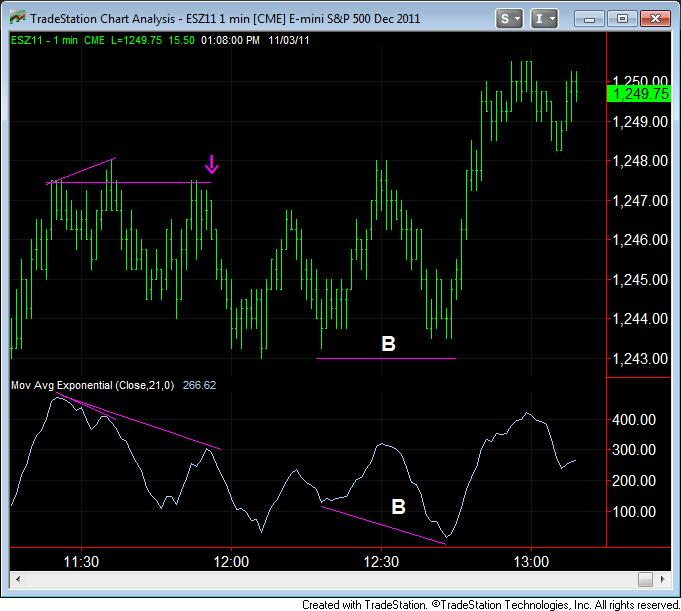Viewport: 681px width, 611px height.
Task: Click the scrollbar right arrow
Action: tap(662, 579)
